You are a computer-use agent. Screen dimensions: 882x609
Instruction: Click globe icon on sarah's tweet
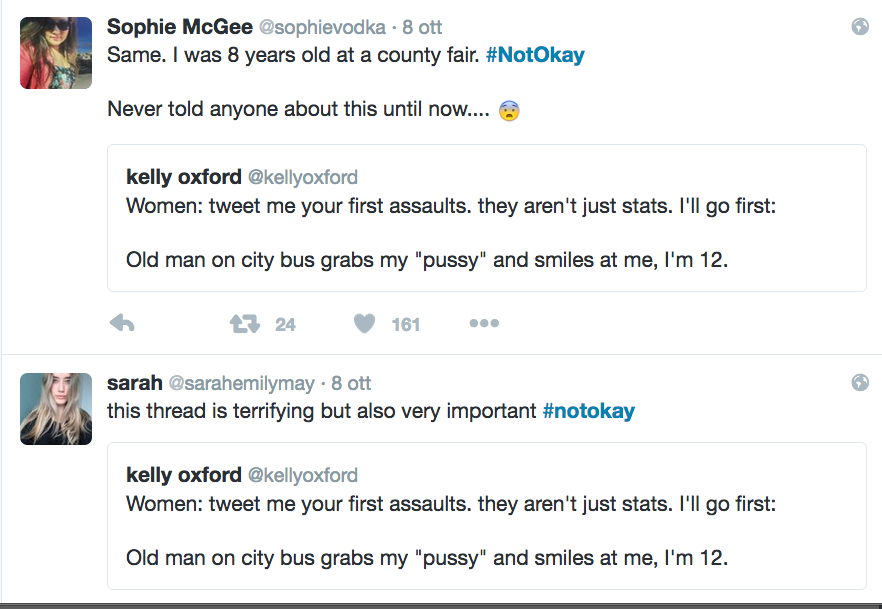point(860,383)
